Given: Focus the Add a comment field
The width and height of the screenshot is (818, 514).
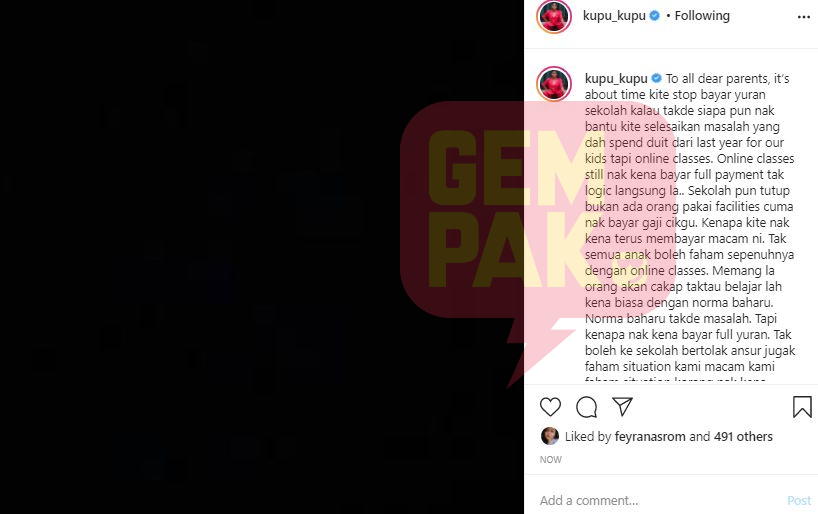Looking at the screenshot, I should click(x=657, y=500).
